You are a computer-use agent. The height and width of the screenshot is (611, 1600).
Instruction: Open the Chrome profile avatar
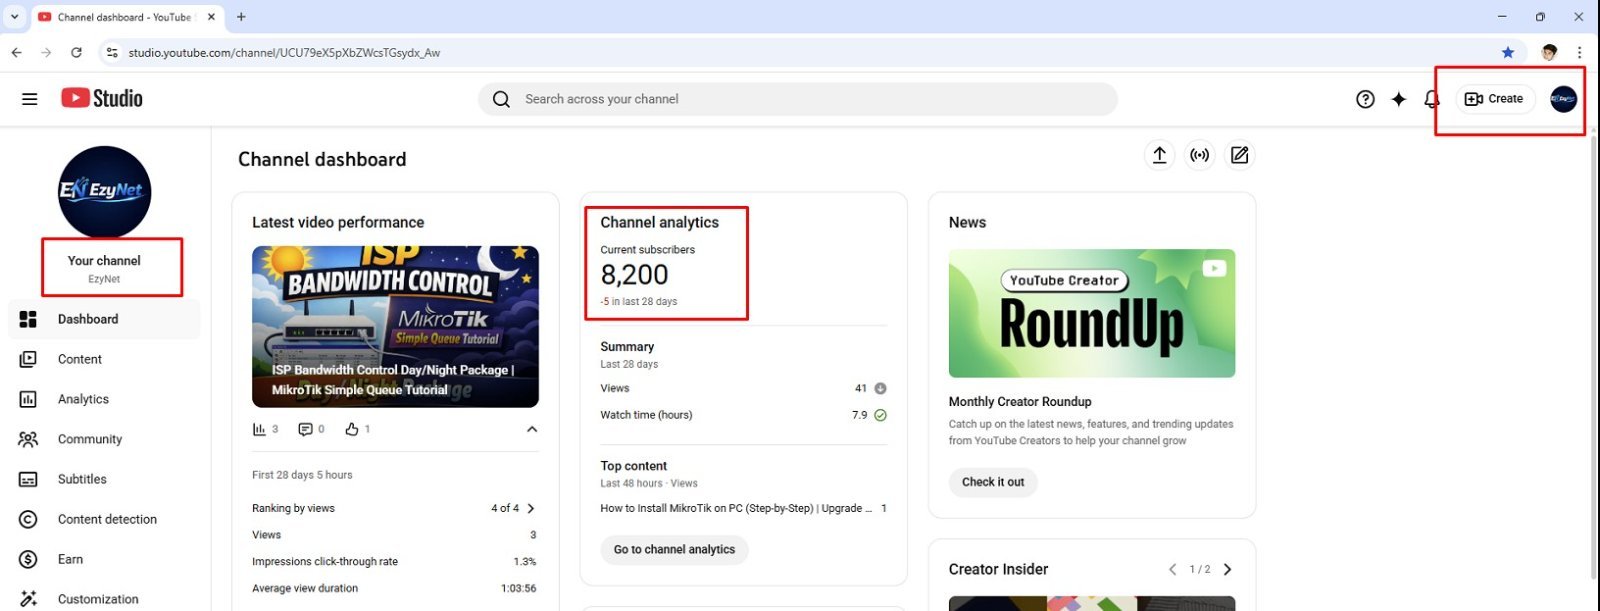click(1549, 52)
